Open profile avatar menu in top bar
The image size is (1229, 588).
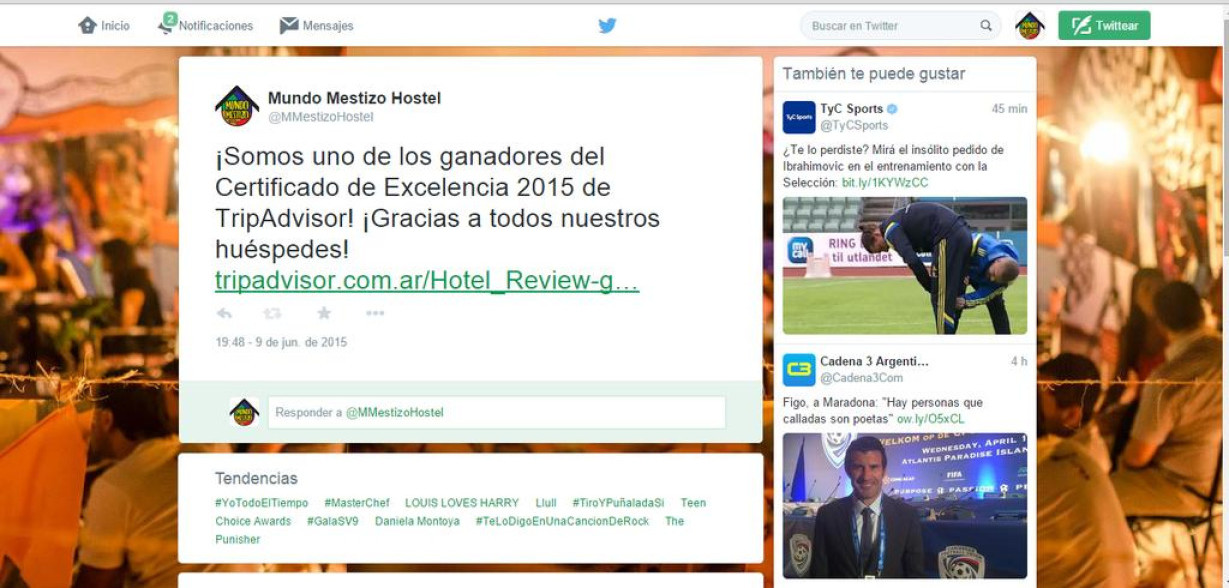pyautogui.click(x=1029, y=26)
